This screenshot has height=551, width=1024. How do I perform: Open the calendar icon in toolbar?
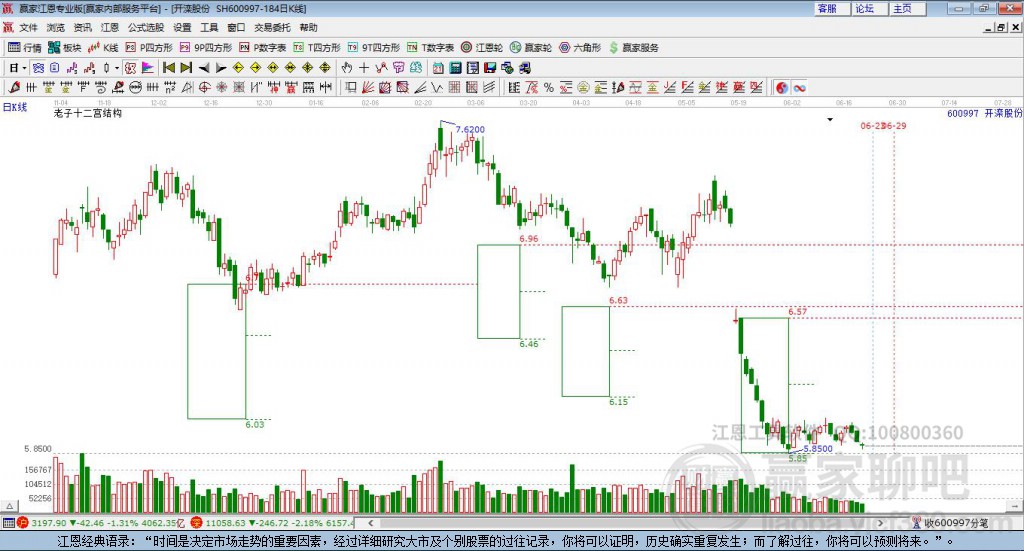pyautogui.click(x=438, y=68)
